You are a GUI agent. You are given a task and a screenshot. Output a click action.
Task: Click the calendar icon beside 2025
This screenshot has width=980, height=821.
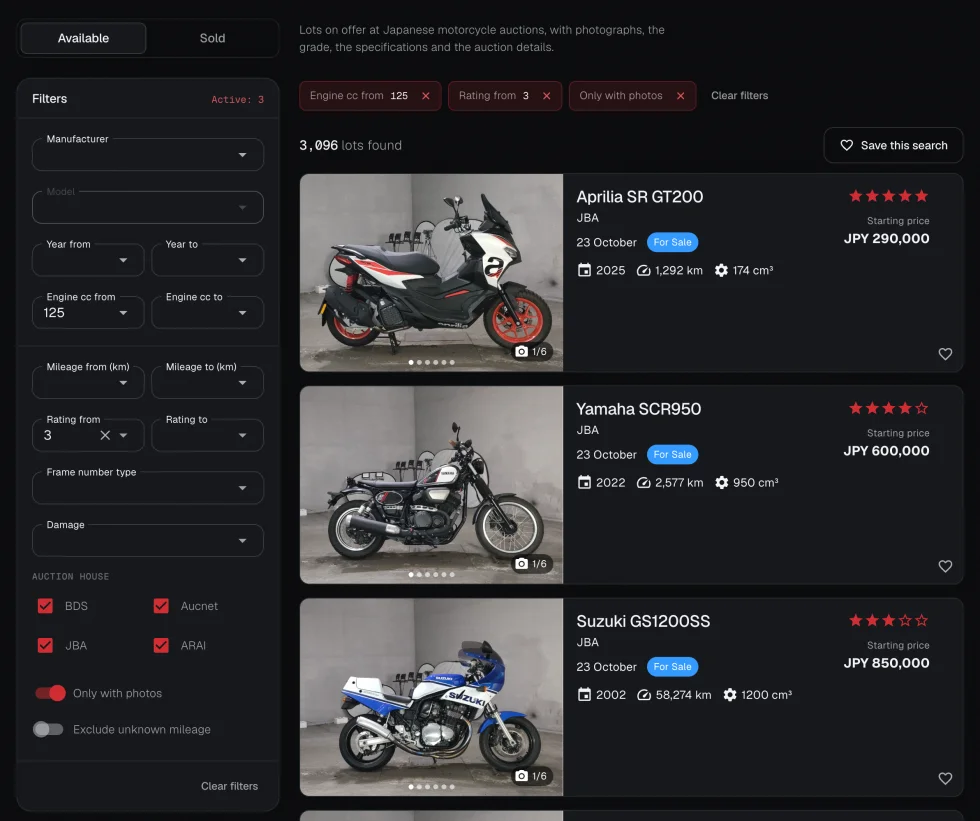(x=584, y=270)
